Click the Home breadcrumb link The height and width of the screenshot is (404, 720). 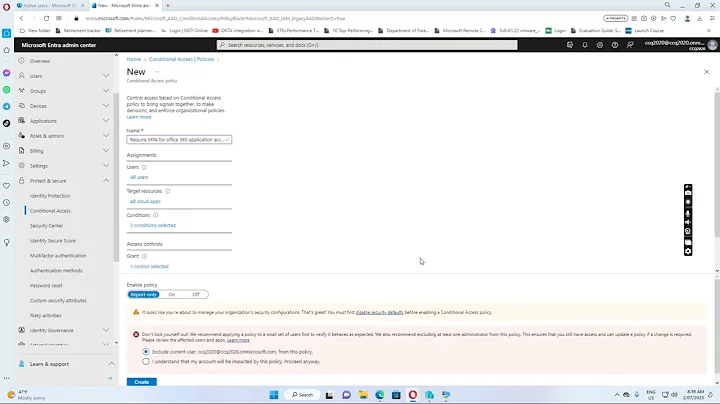[x=134, y=59]
